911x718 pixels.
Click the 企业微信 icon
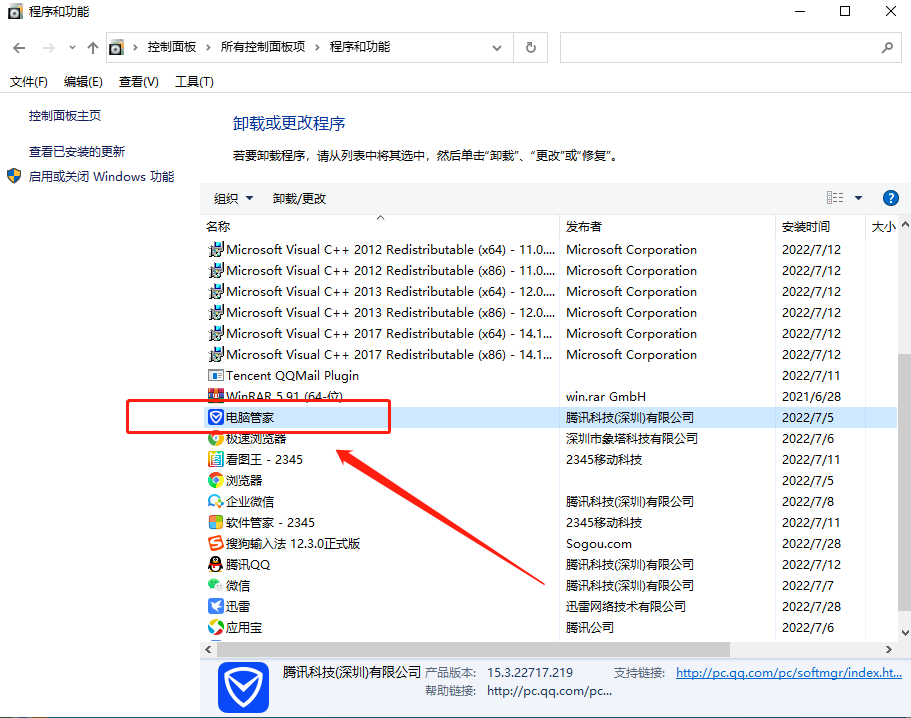(216, 501)
